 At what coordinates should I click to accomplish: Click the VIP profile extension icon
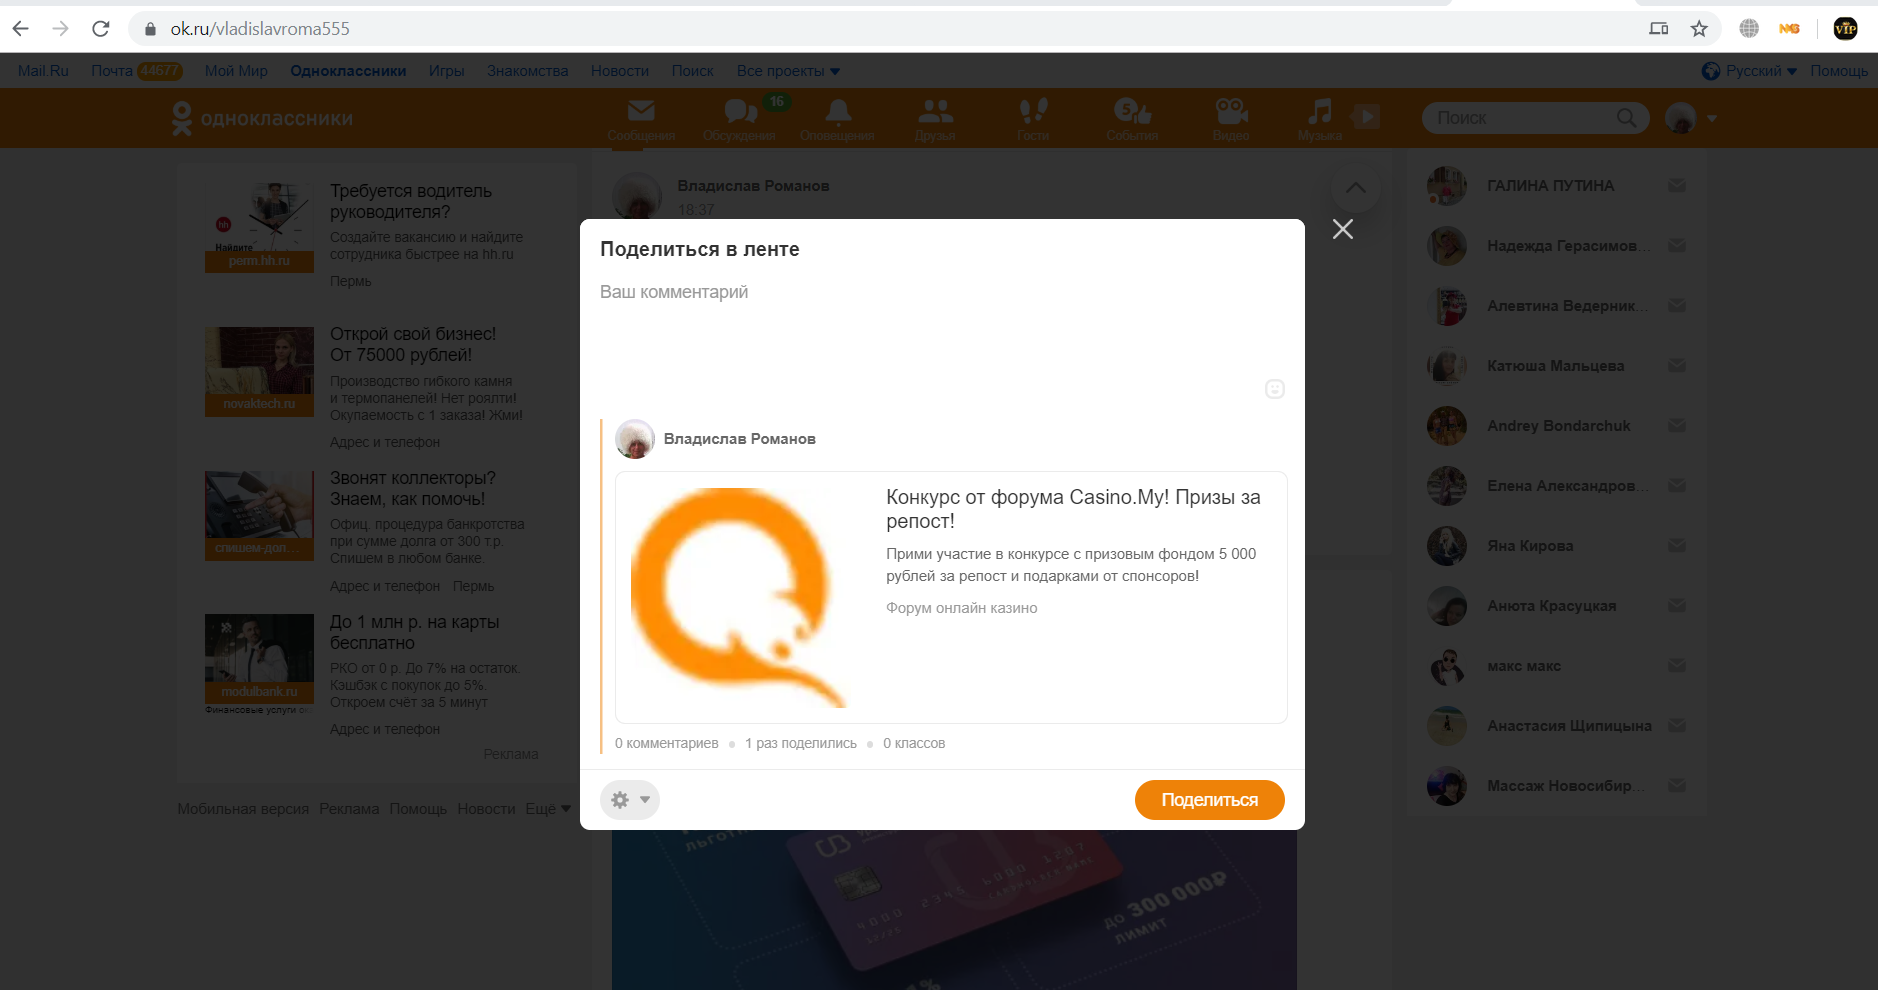[x=1845, y=29]
